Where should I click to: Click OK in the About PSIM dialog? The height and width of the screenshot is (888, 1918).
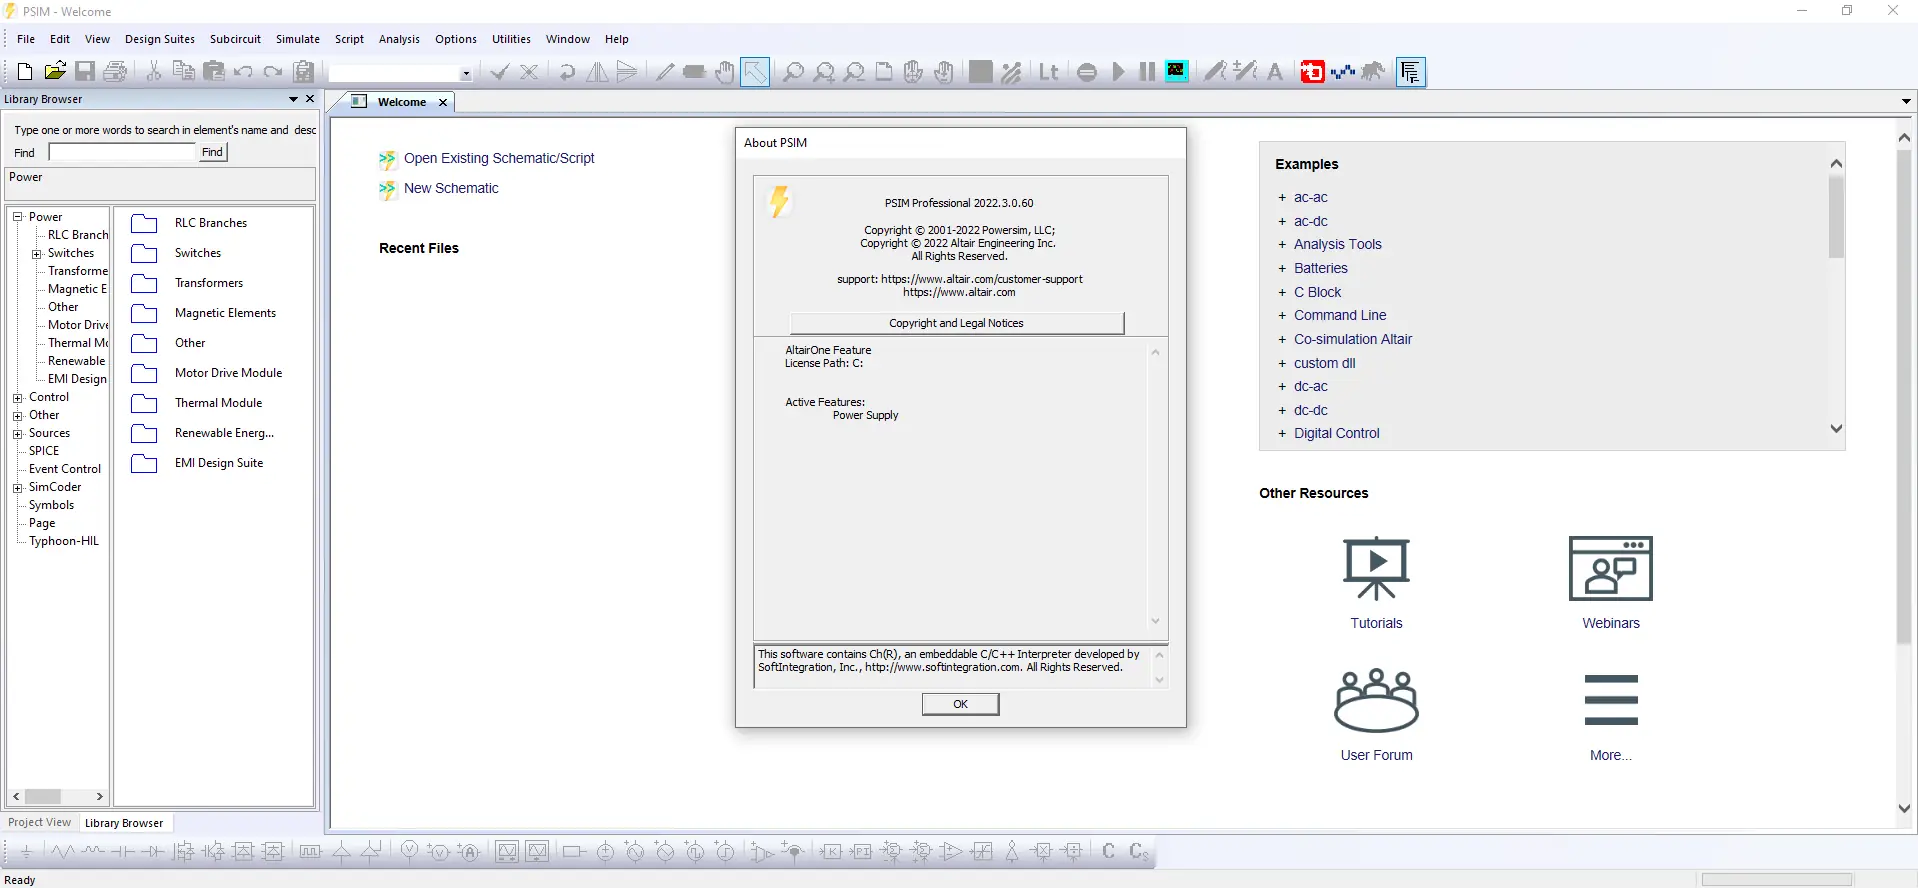pos(960,704)
